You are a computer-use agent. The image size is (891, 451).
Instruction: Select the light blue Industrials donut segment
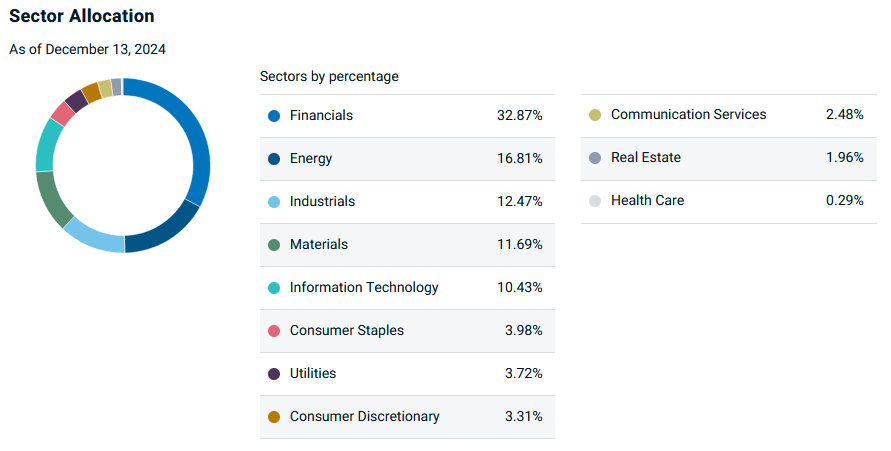[x=94, y=237]
